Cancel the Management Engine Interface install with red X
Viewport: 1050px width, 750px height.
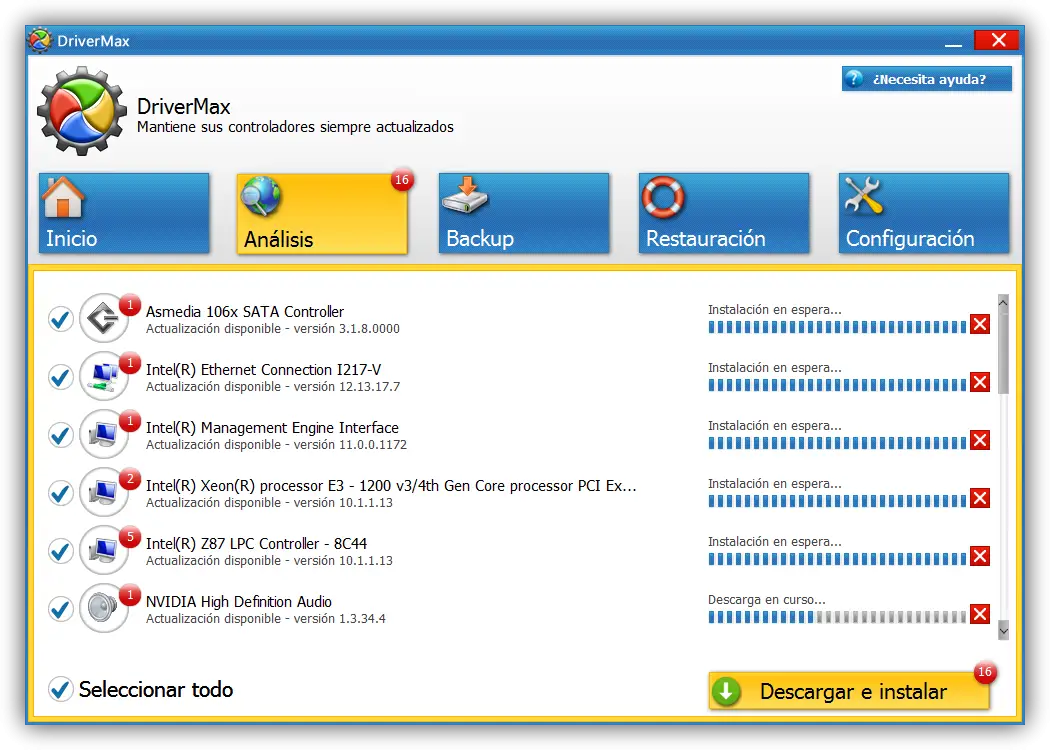pyautogui.click(x=980, y=441)
